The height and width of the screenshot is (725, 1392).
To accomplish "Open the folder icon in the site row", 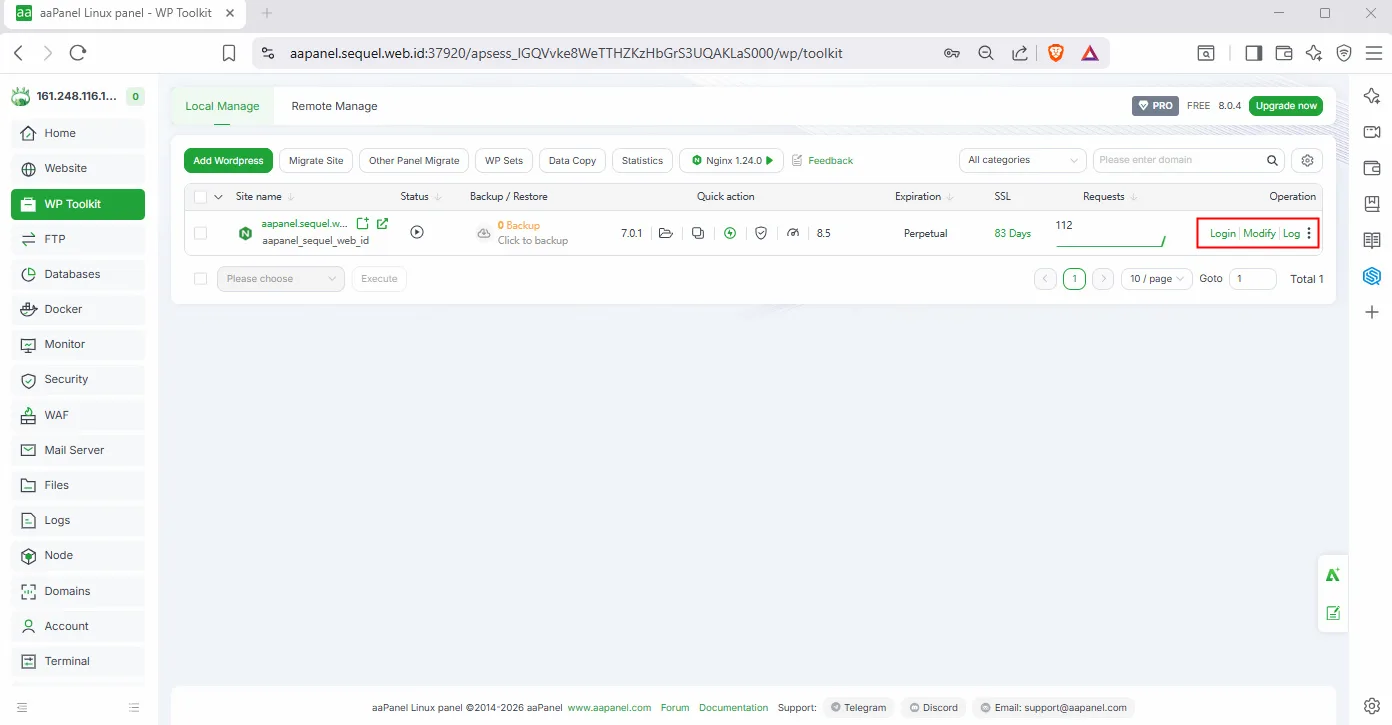I will point(666,233).
